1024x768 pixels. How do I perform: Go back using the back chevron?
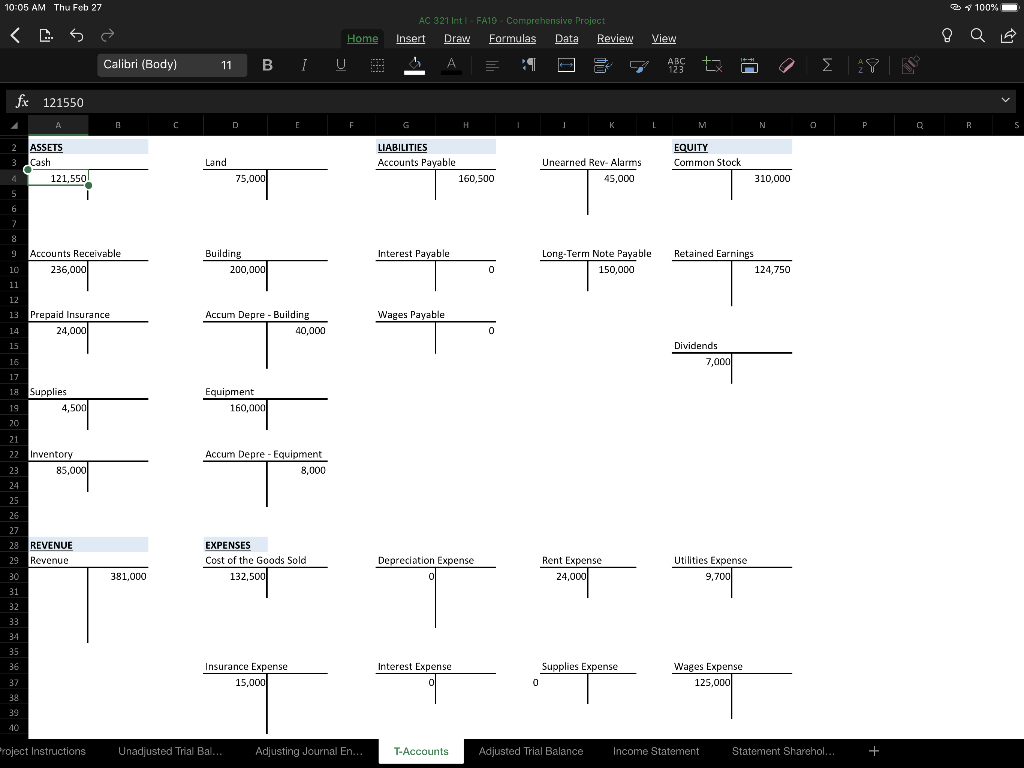[x=16, y=36]
